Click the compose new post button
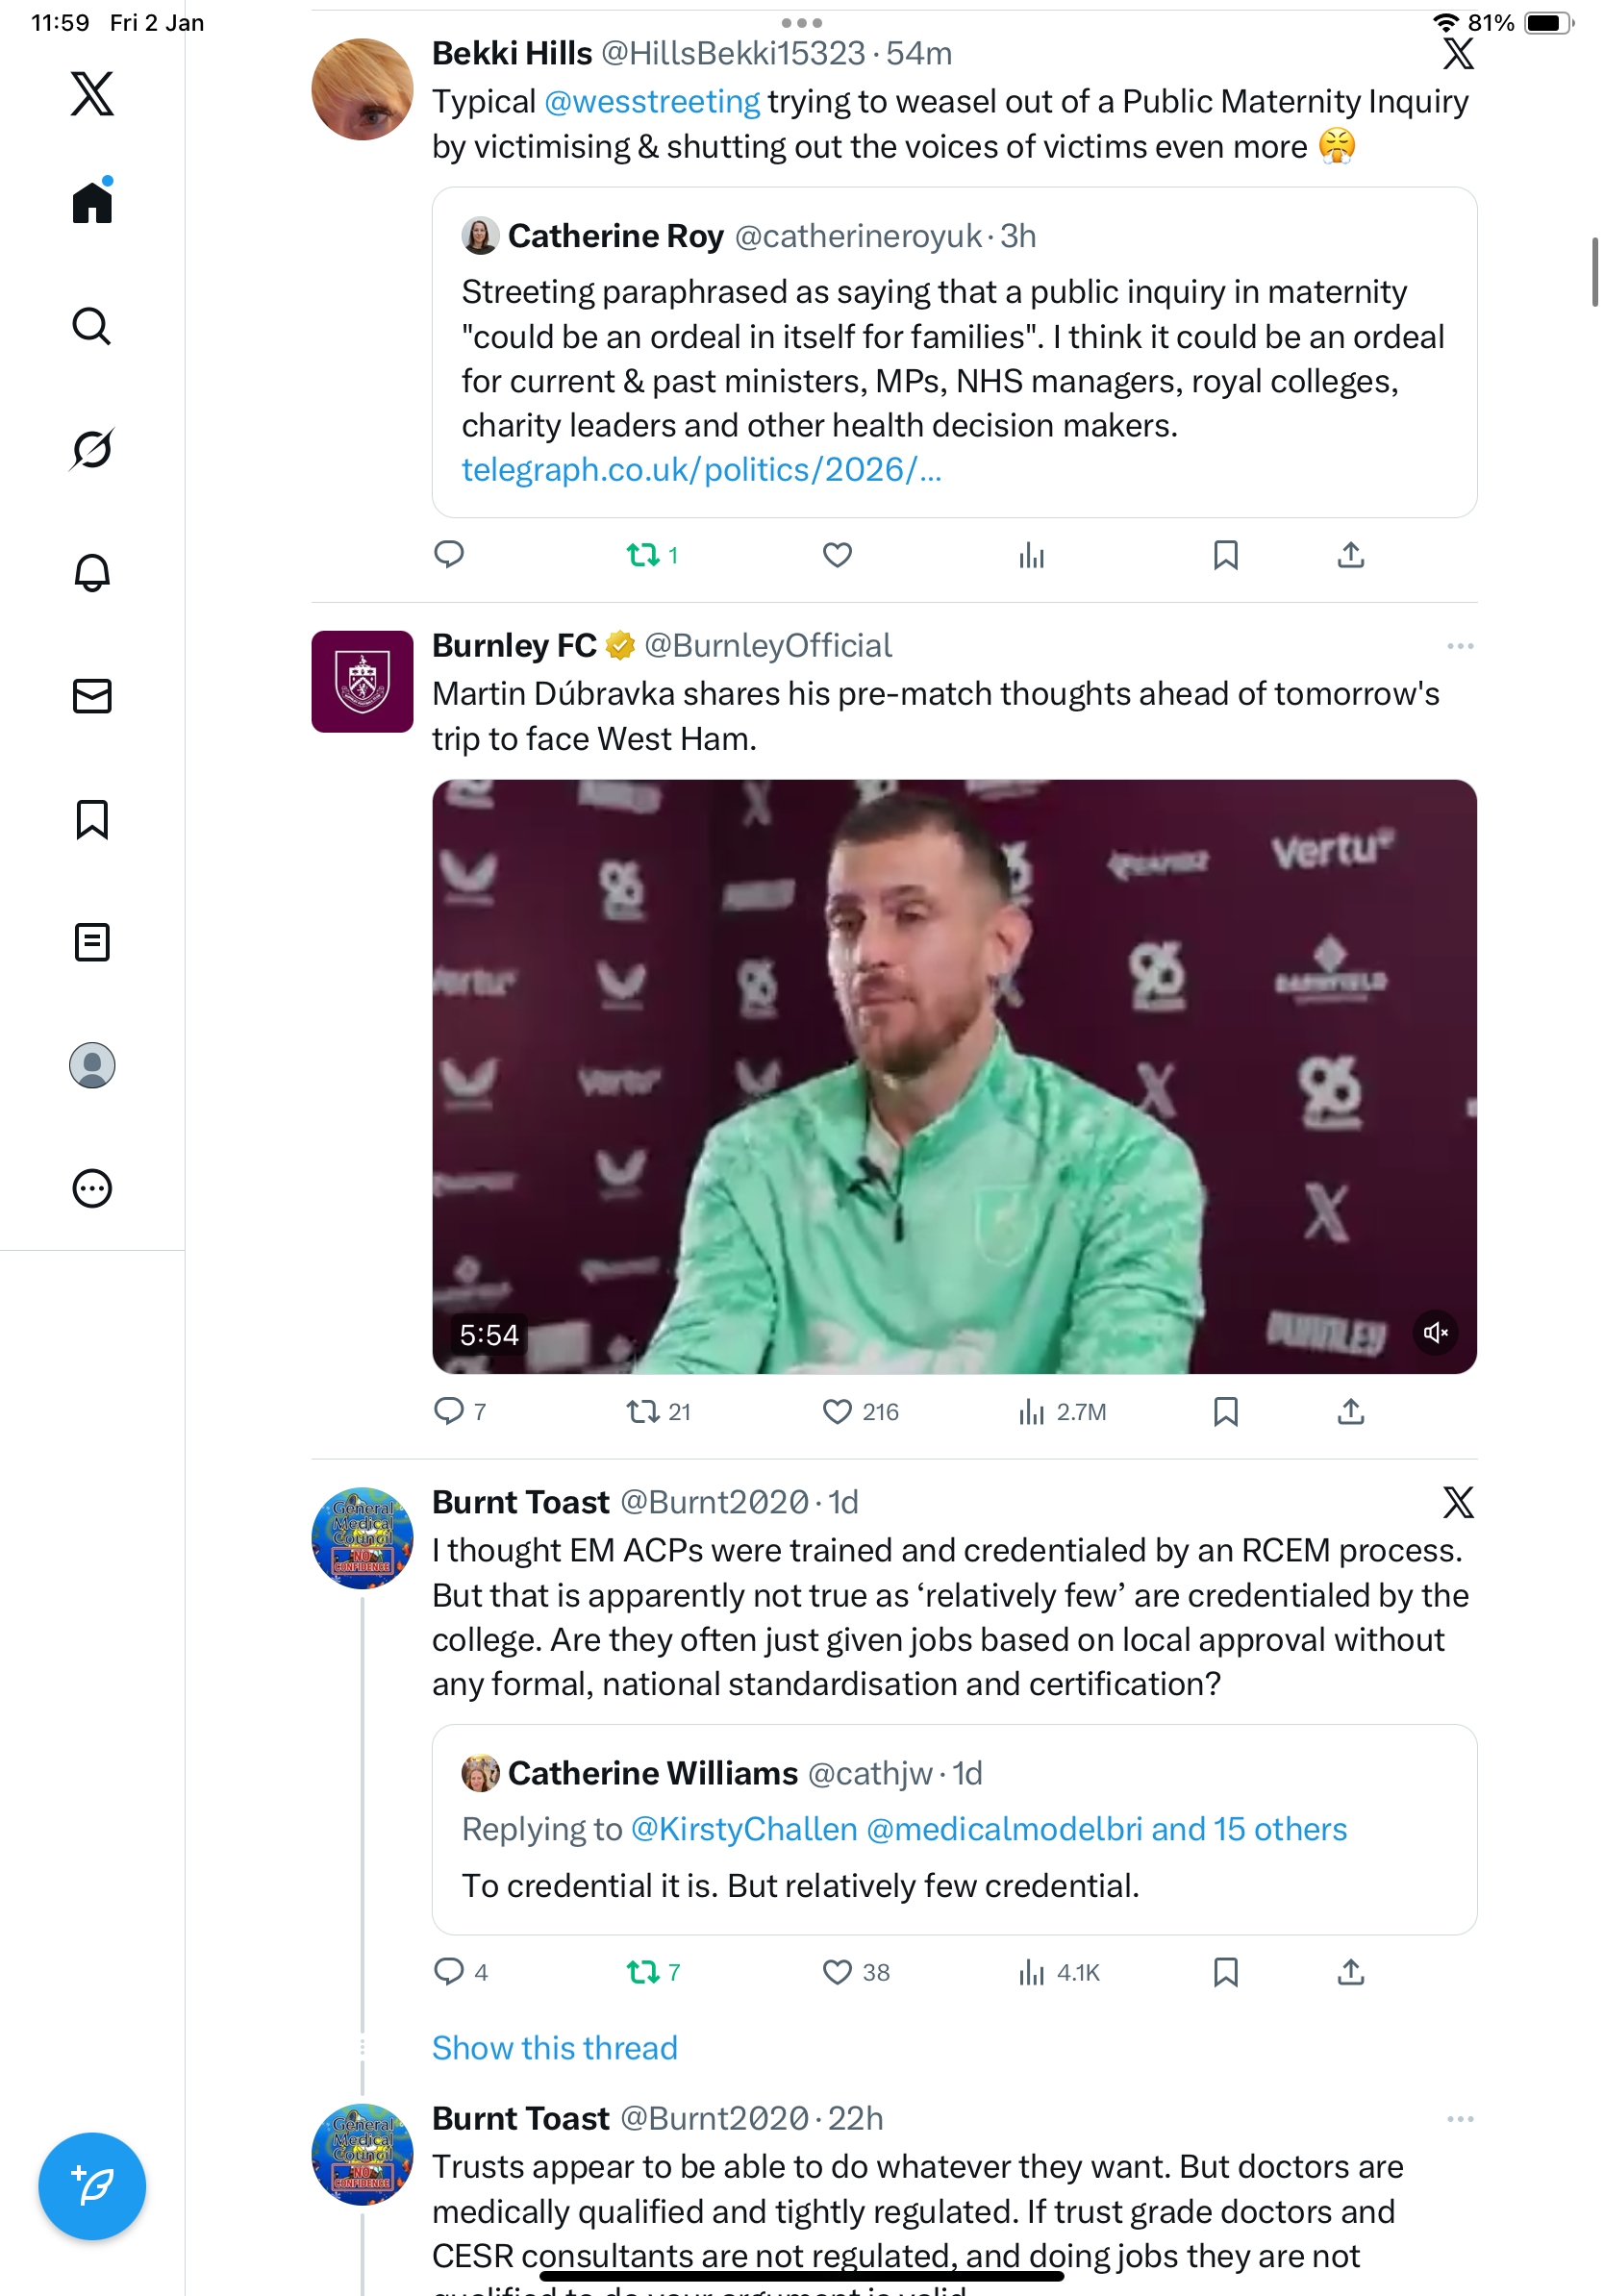The width and height of the screenshot is (1604, 2296). click(92, 2185)
